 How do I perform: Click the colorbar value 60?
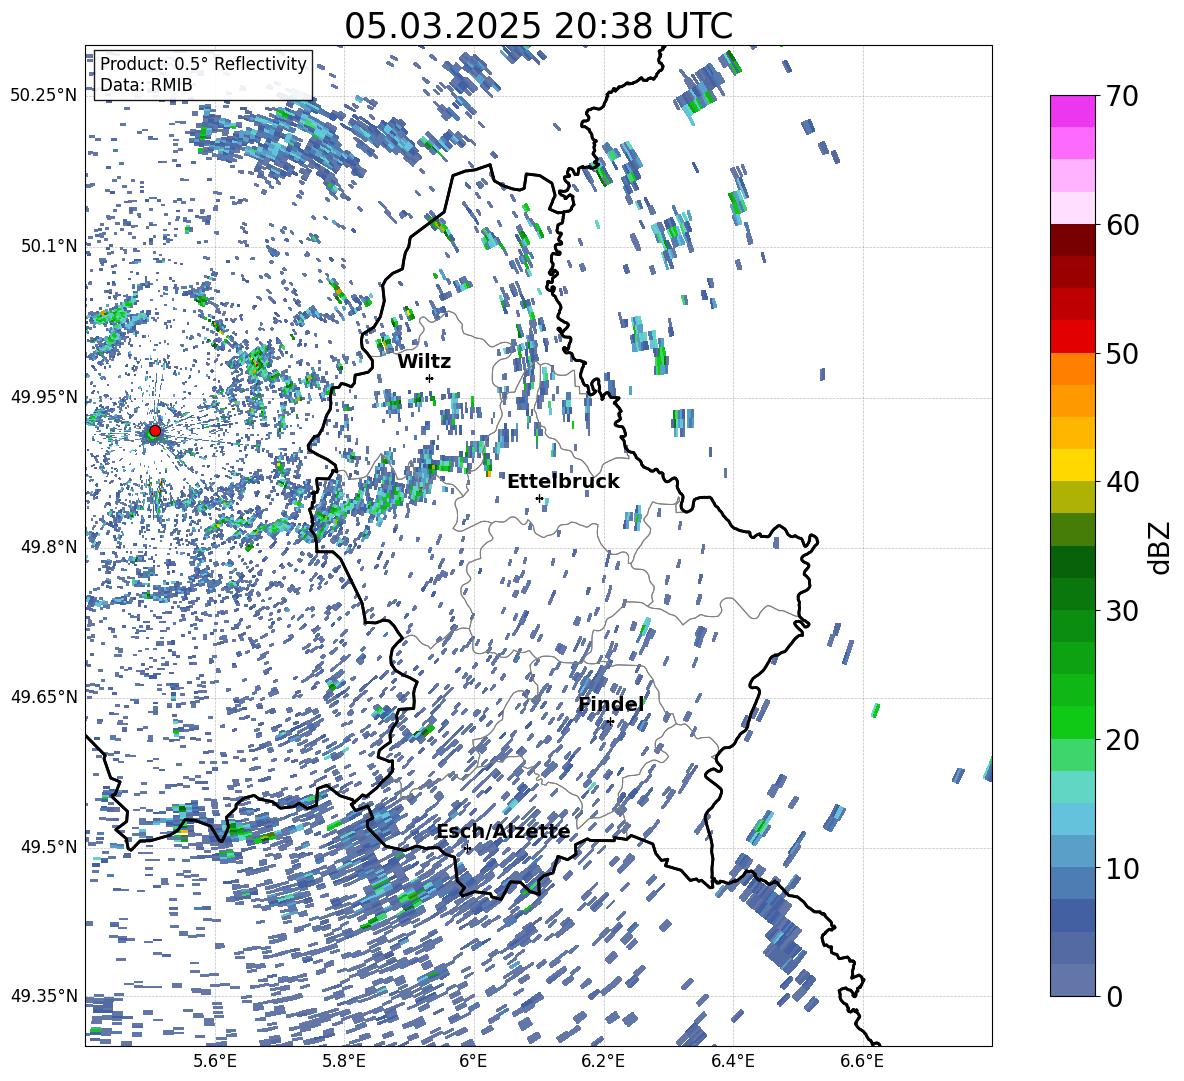click(1122, 225)
